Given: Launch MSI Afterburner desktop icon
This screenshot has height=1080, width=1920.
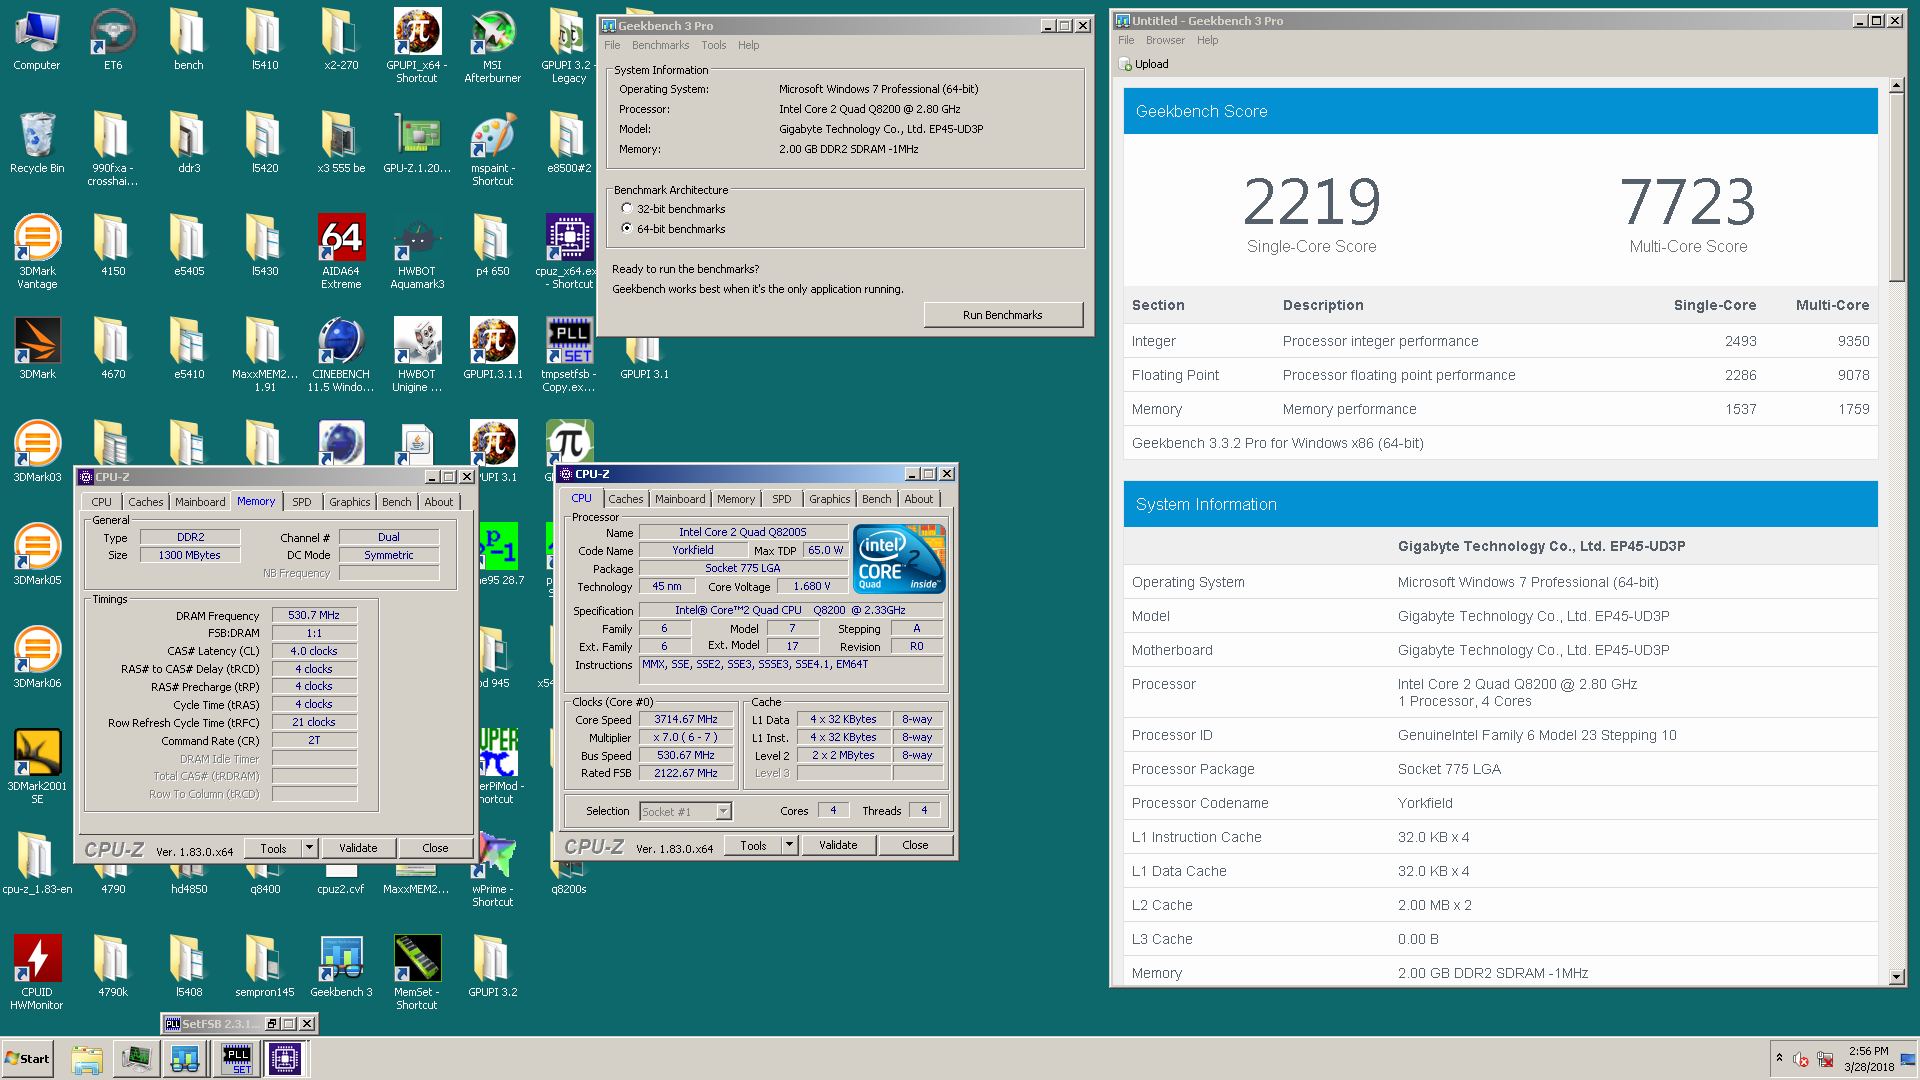Looking at the screenshot, I should point(493,45).
